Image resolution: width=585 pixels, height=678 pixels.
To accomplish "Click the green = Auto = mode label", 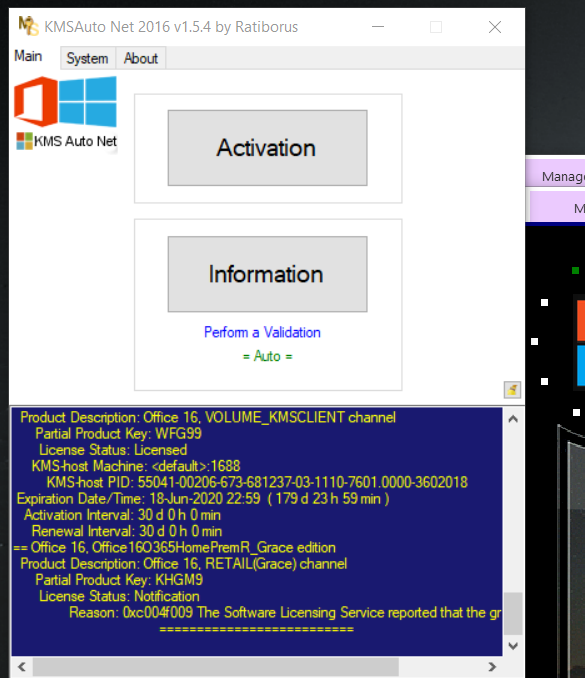I will [267, 356].
